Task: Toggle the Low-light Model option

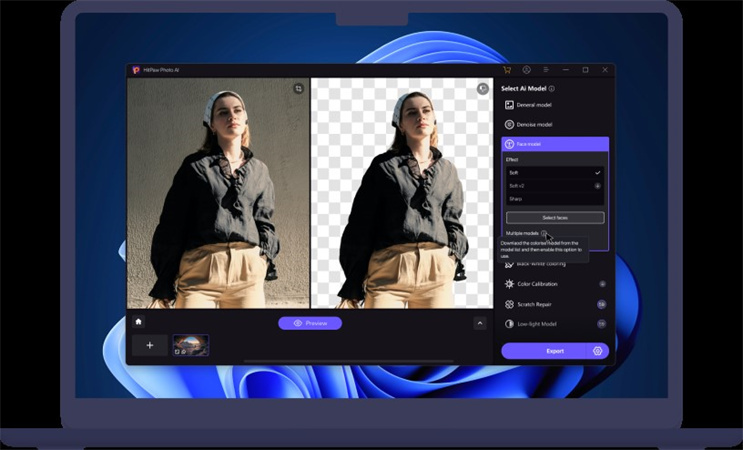Action: point(602,324)
